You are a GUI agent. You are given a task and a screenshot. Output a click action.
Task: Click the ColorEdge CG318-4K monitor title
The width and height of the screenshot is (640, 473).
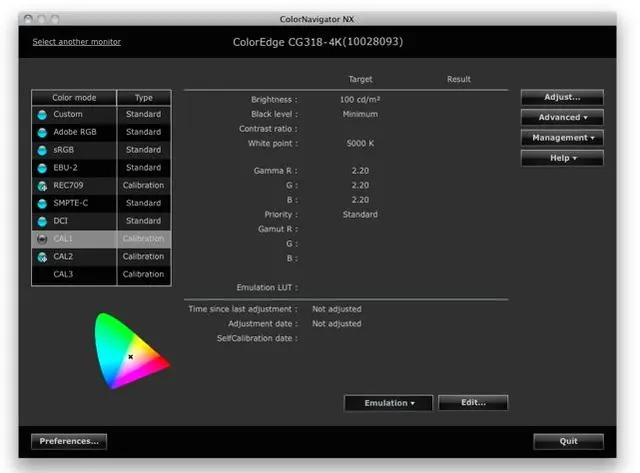pos(318,42)
